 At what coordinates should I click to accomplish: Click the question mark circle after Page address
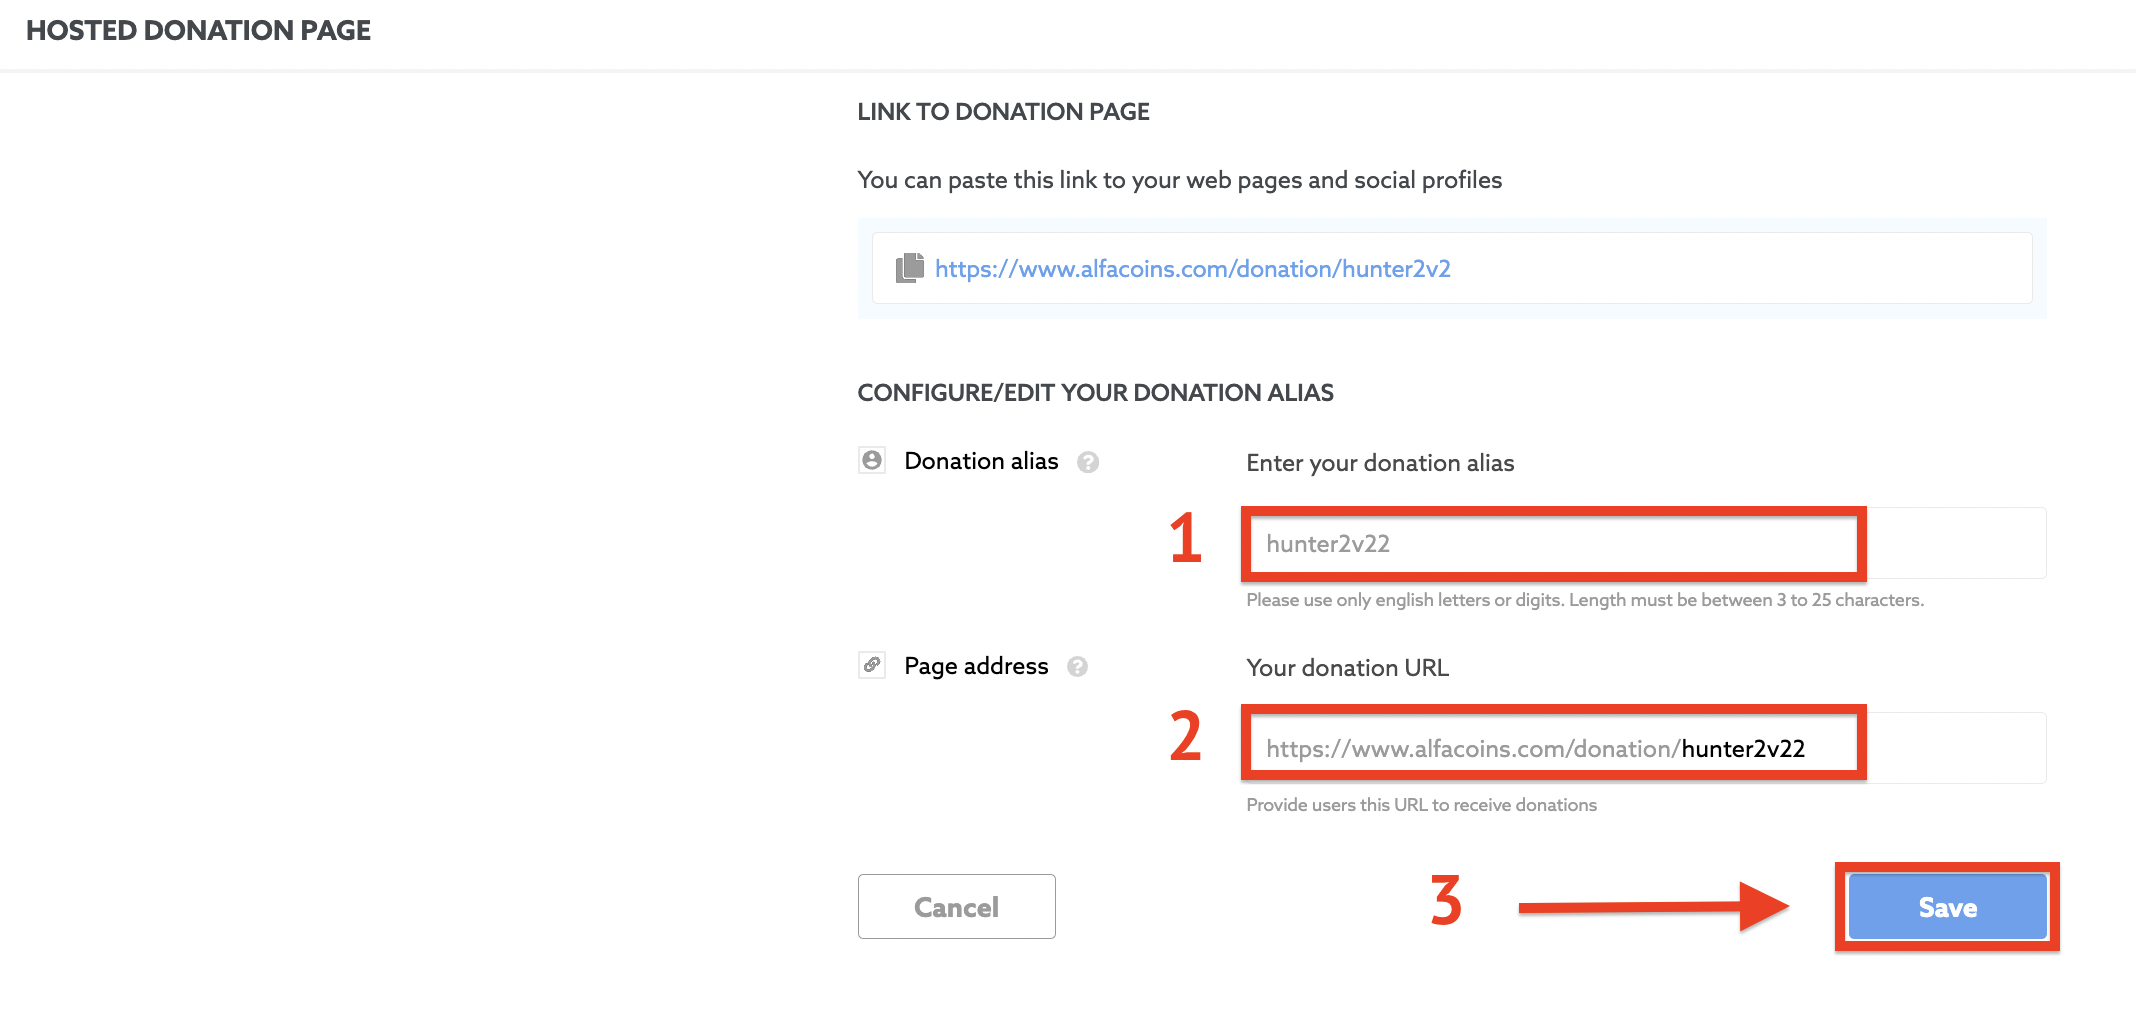click(x=1077, y=667)
